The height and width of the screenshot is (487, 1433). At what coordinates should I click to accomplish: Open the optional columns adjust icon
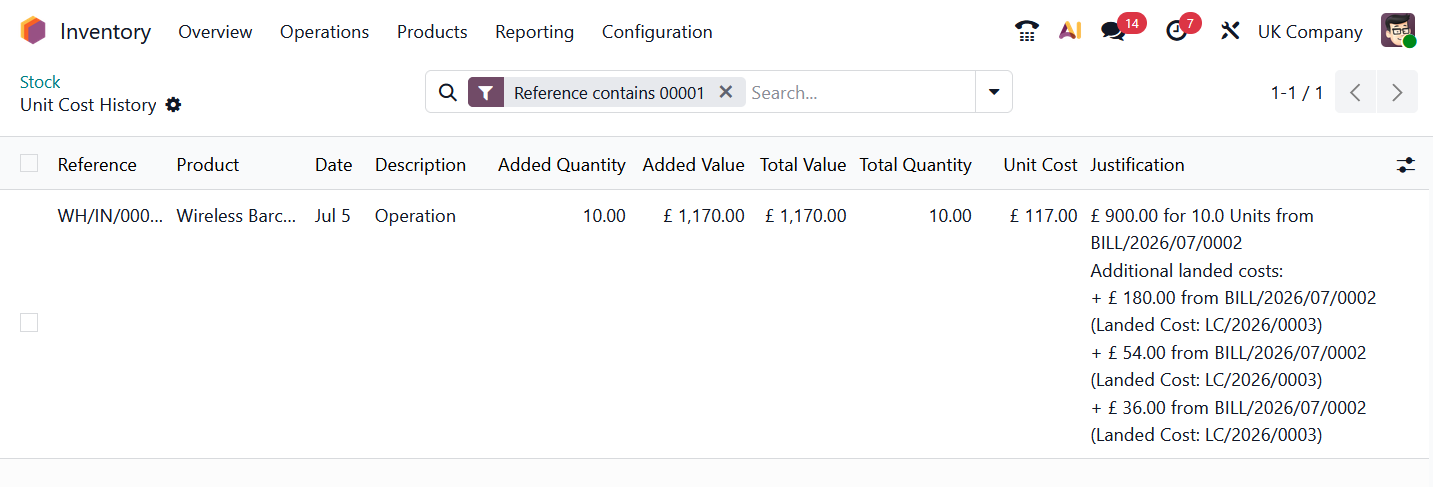pyautogui.click(x=1406, y=165)
